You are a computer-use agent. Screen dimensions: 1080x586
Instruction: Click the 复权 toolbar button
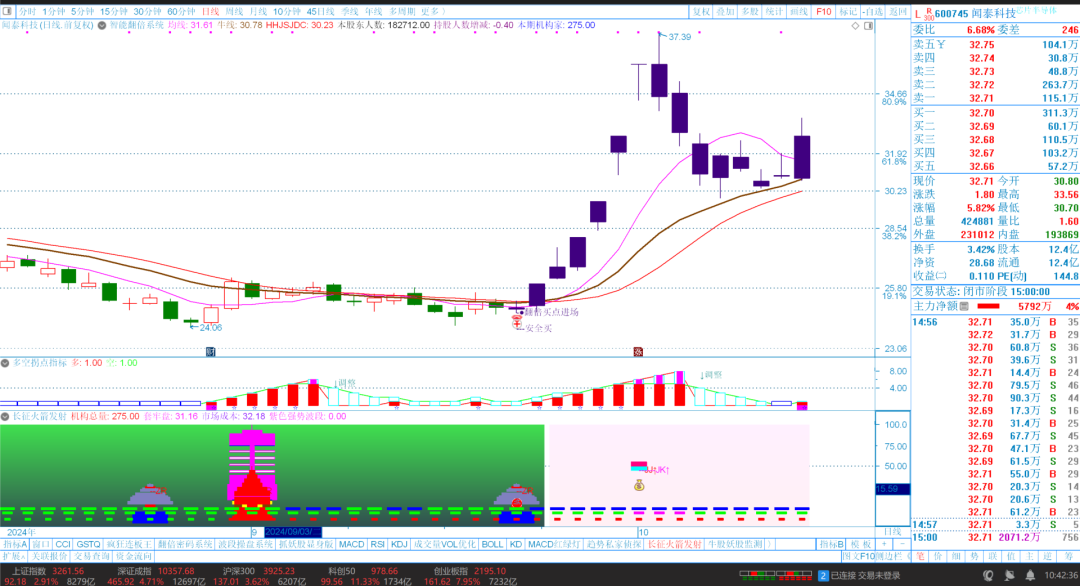pyautogui.click(x=701, y=12)
